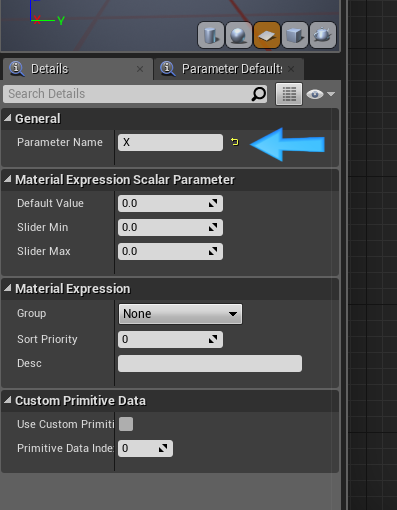Select sphere preview mesh shape
This screenshot has width=397, height=510.
(x=239, y=35)
